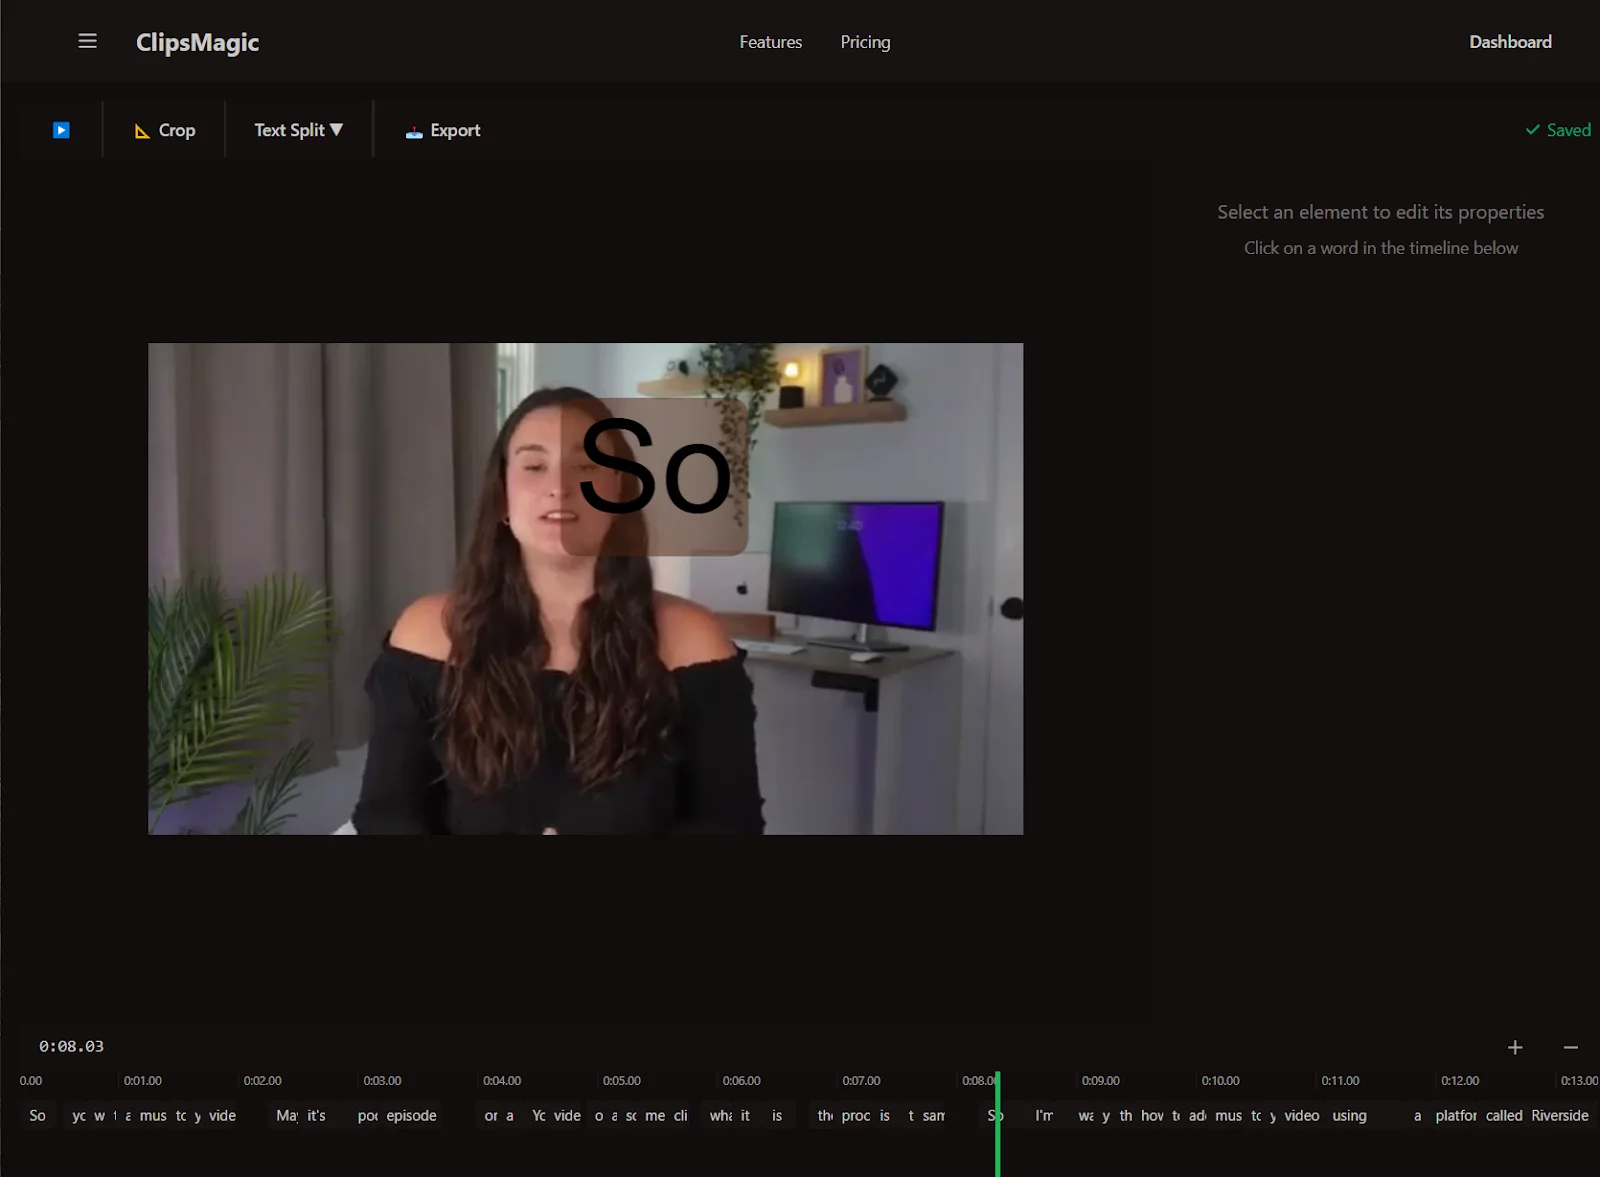Click the Export icon
Viewport: 1600px width, 1177px height.
[414, 130]
